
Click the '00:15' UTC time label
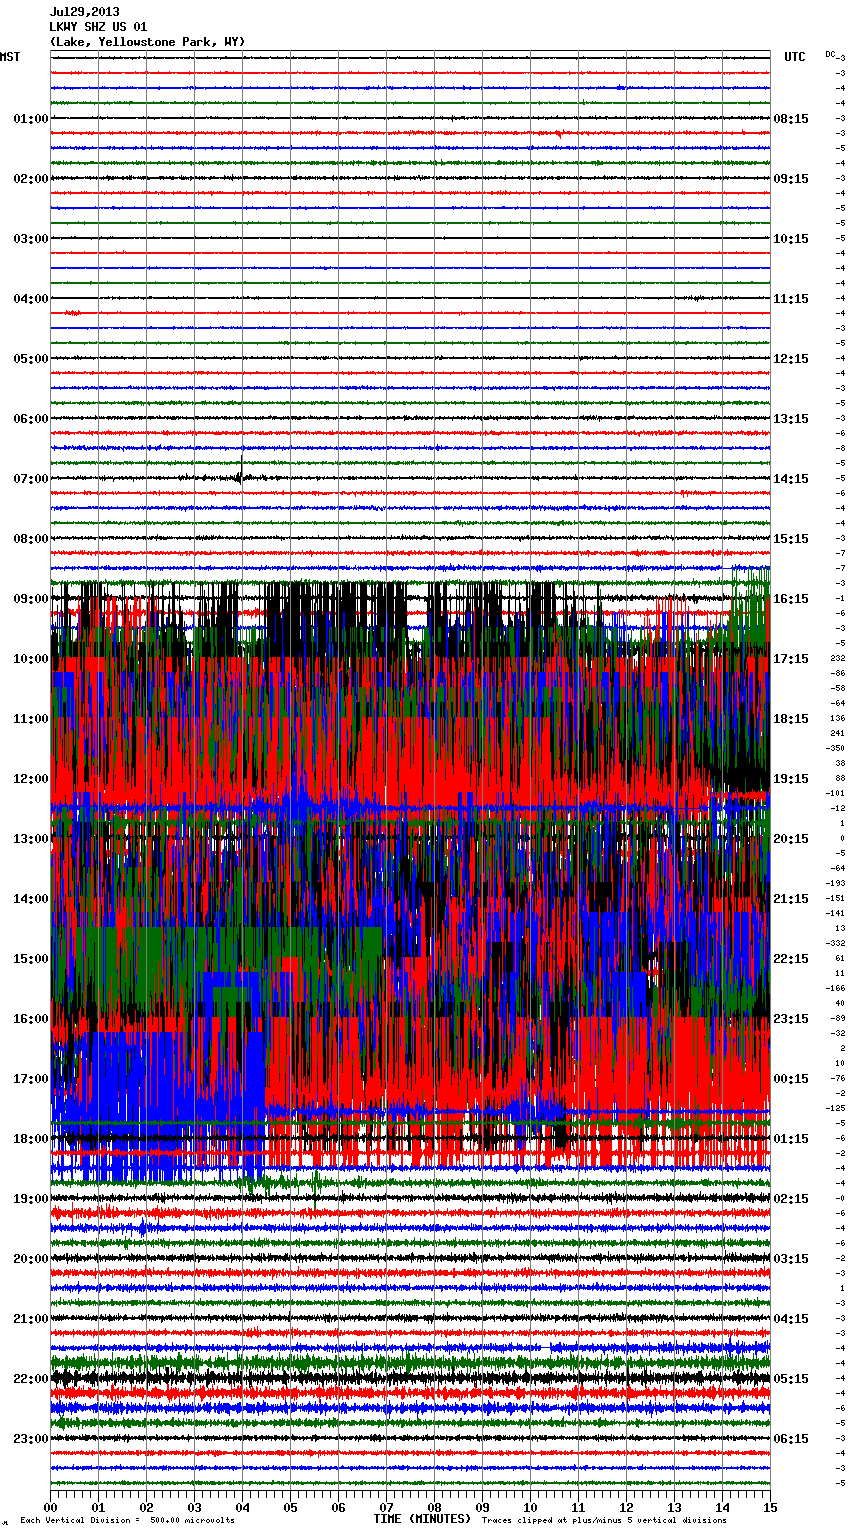[791, 1079]
